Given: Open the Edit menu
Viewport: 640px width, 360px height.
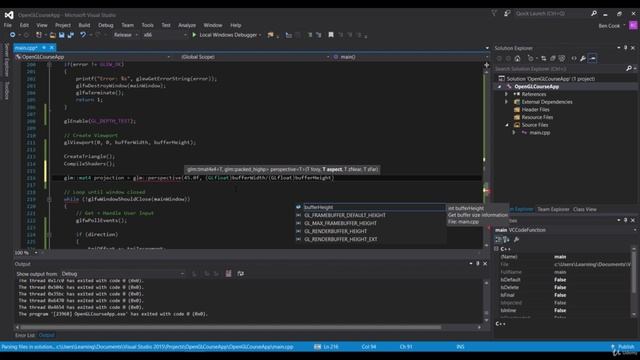Looking at the screenshot, I should [x=24, y=25].
